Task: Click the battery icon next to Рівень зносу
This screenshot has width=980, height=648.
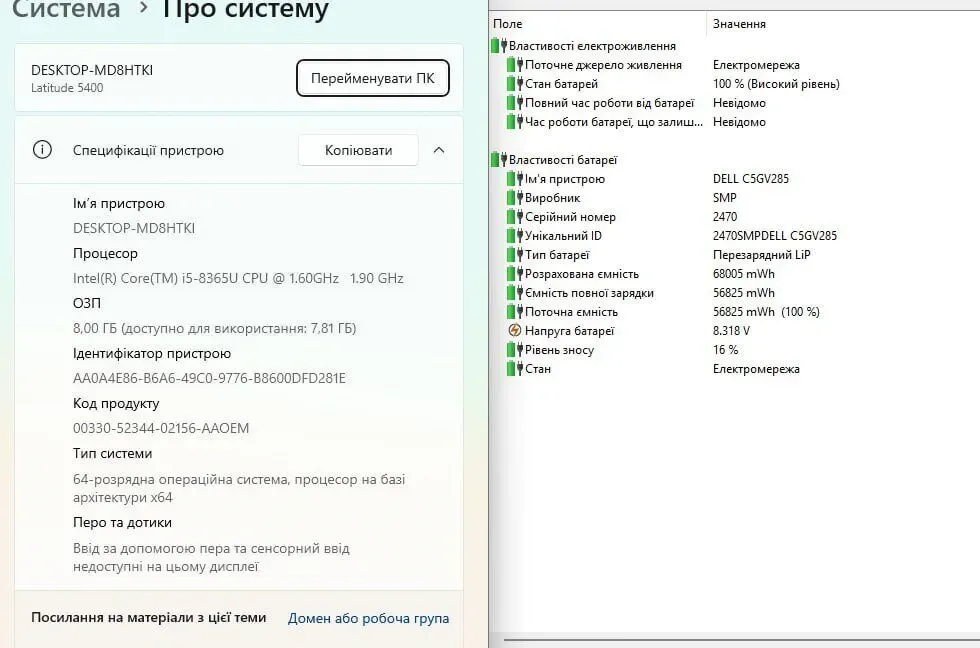Action: 515,350
